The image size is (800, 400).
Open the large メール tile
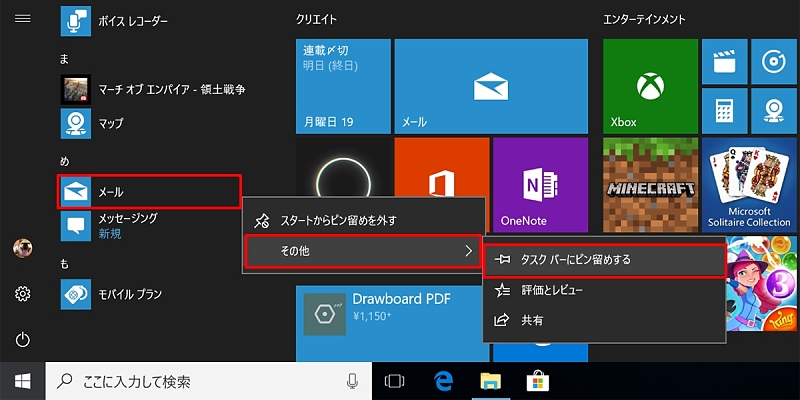[x=491, y=86]
